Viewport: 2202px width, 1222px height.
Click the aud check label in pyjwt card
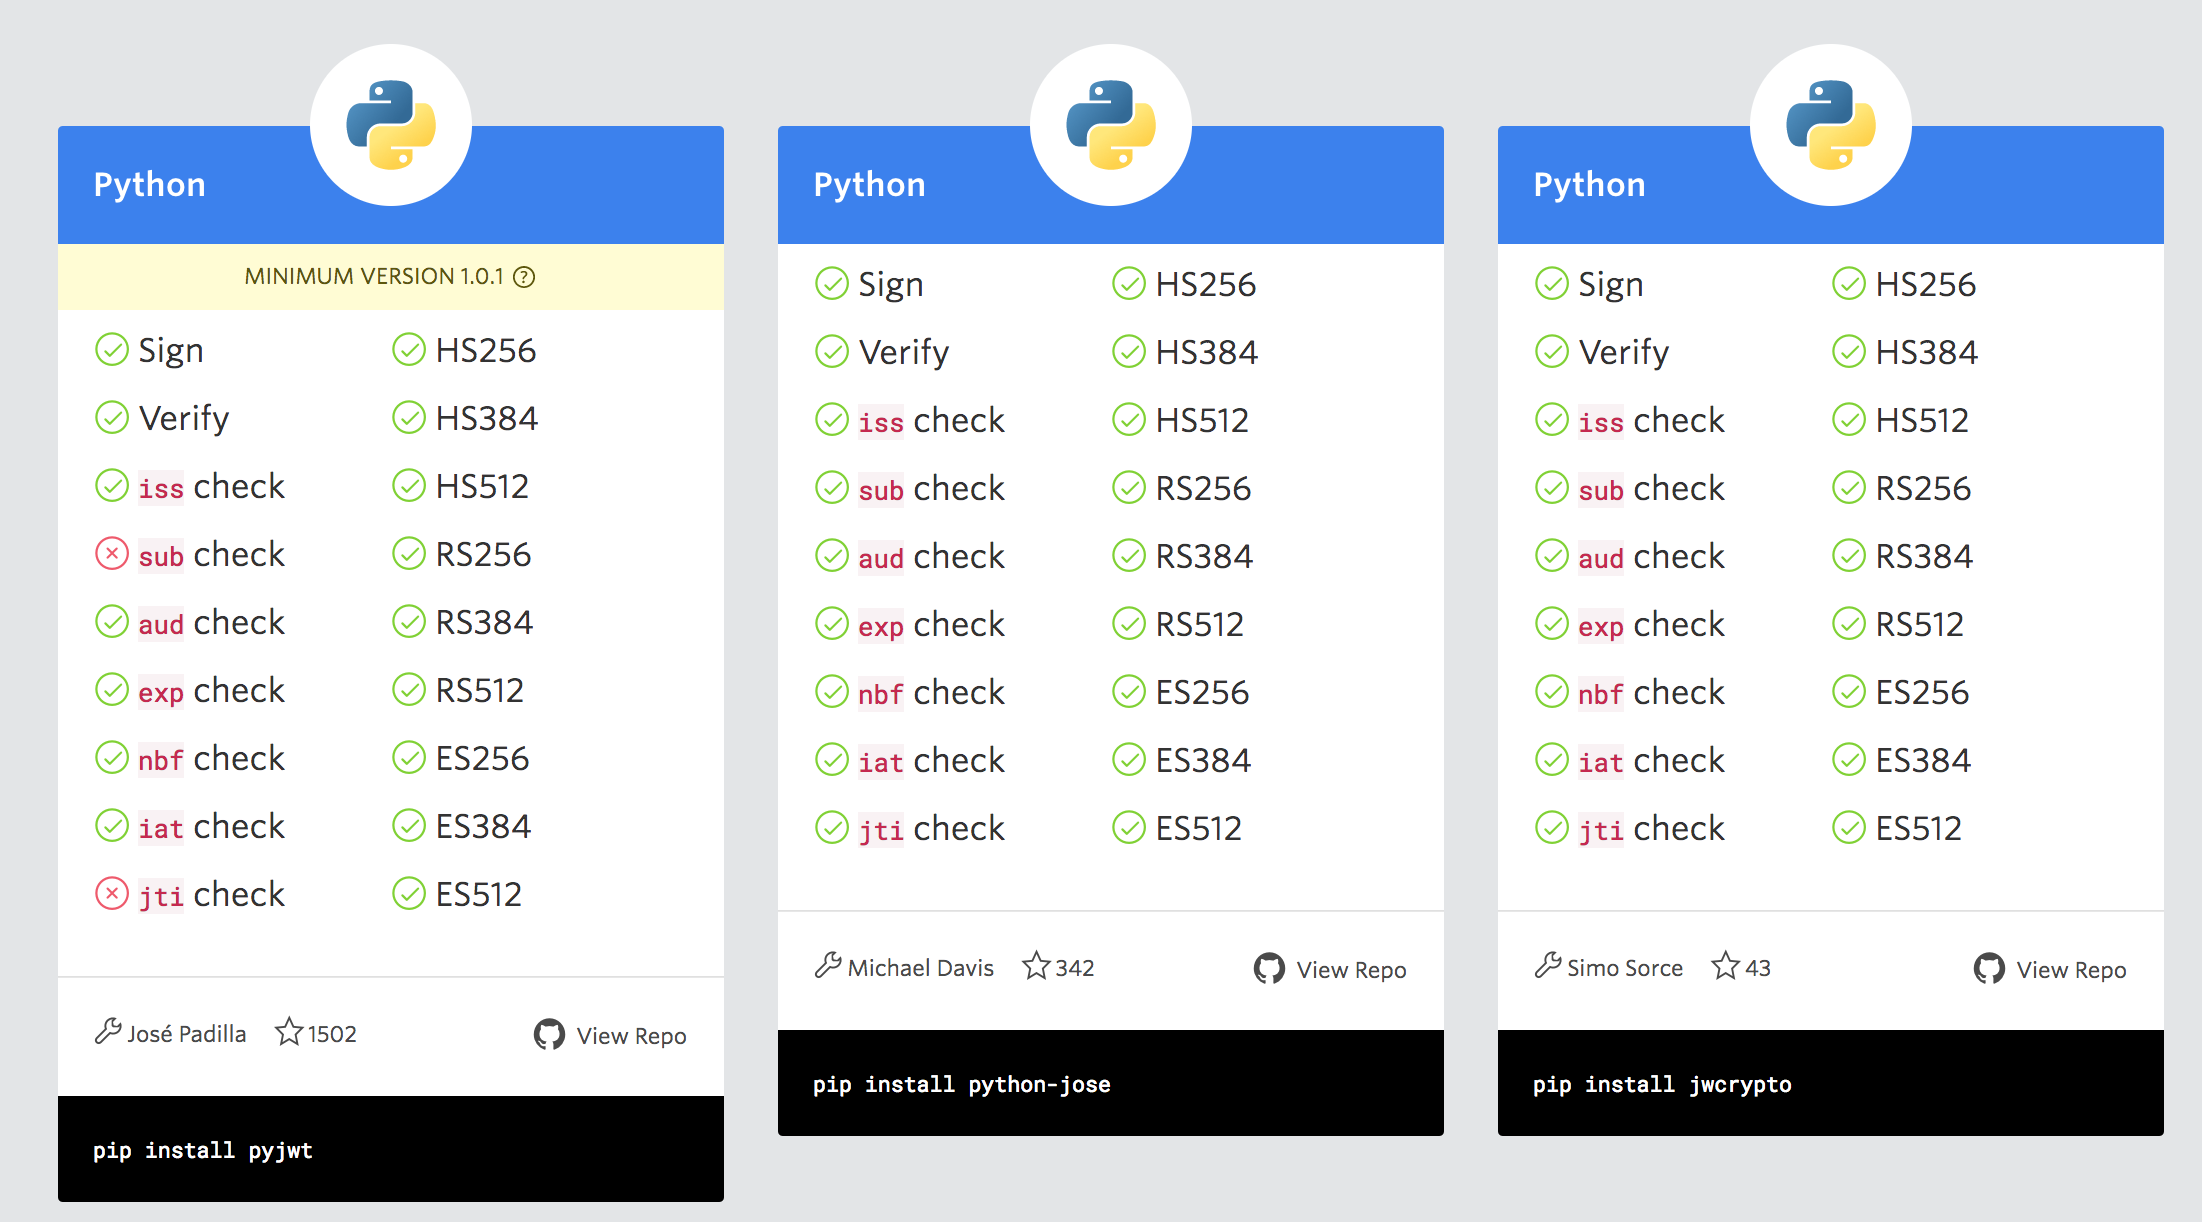(212, 622)
